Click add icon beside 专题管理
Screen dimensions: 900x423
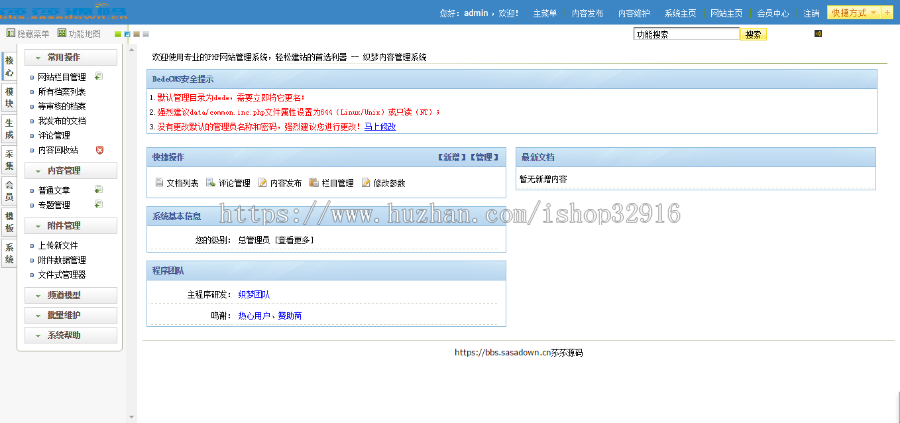(99, 204)
